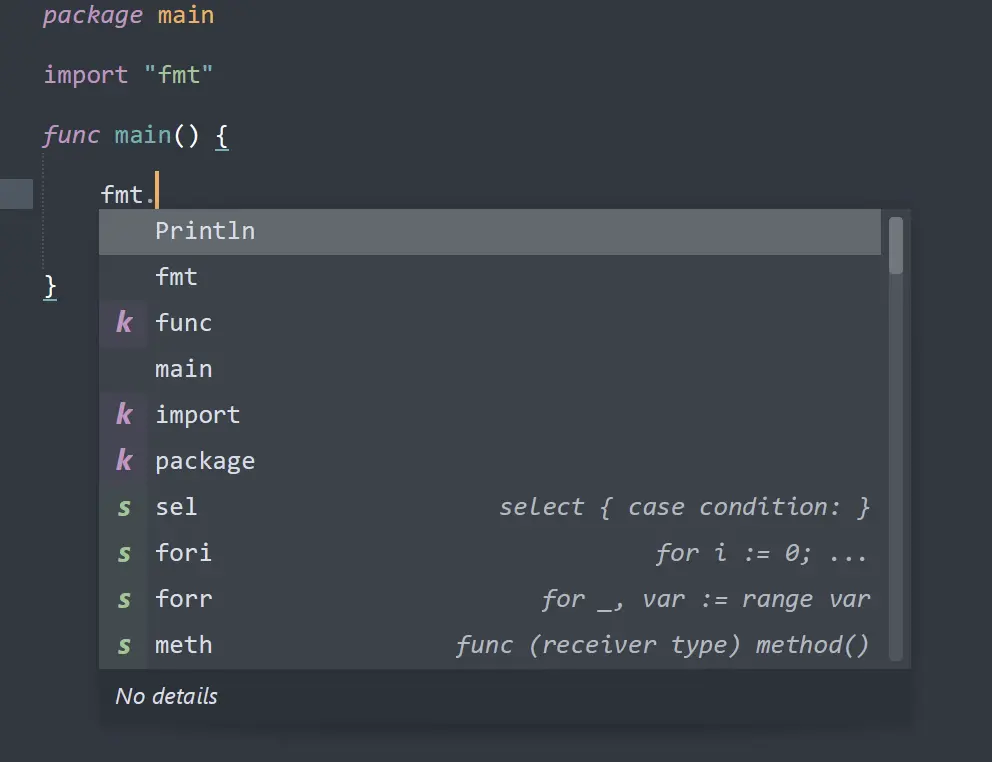Click keyword icon beside func suggestion

[x=124, y=323]
